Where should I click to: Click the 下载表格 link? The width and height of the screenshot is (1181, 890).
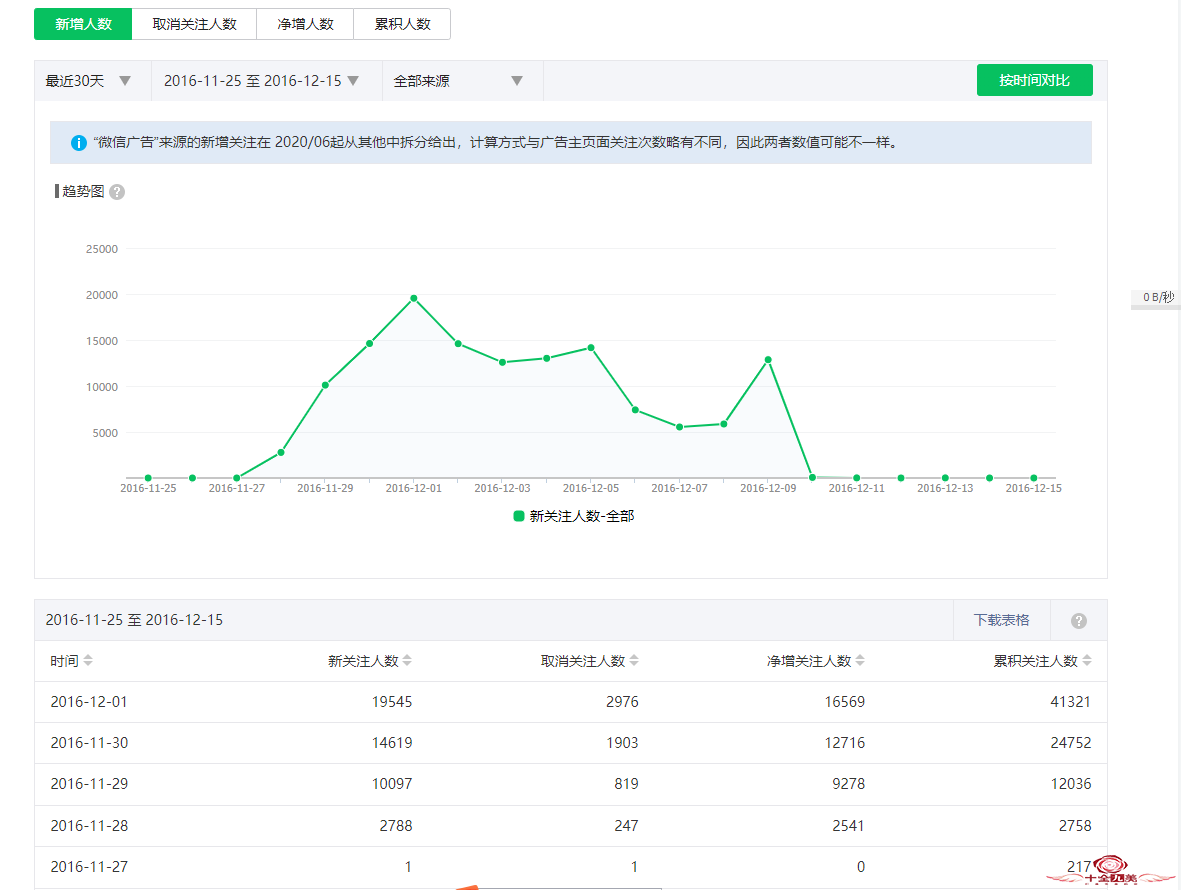1001,620
